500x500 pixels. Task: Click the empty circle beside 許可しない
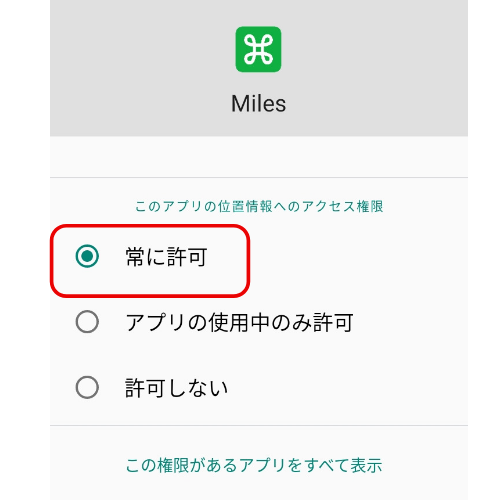pyautogui.click(x=87, y=388)
